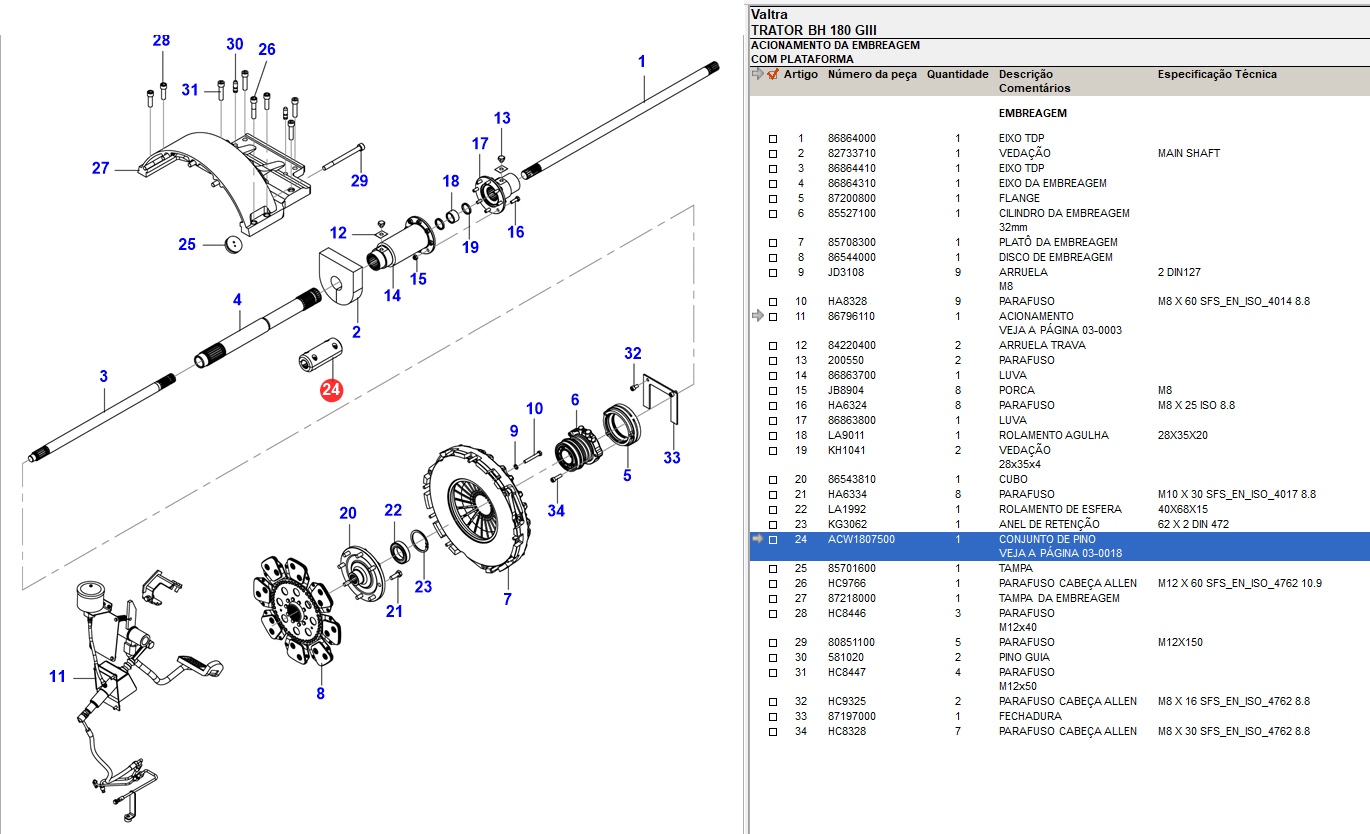This screenshot has width=1370, height=834.
Task: Open part number 86796110 ACIONAMENTO link
Action: (851, 316)
